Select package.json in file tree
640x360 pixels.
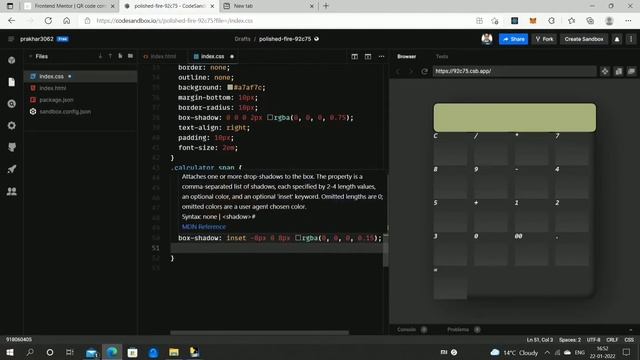pyautogui.click(x=56, y=100)
